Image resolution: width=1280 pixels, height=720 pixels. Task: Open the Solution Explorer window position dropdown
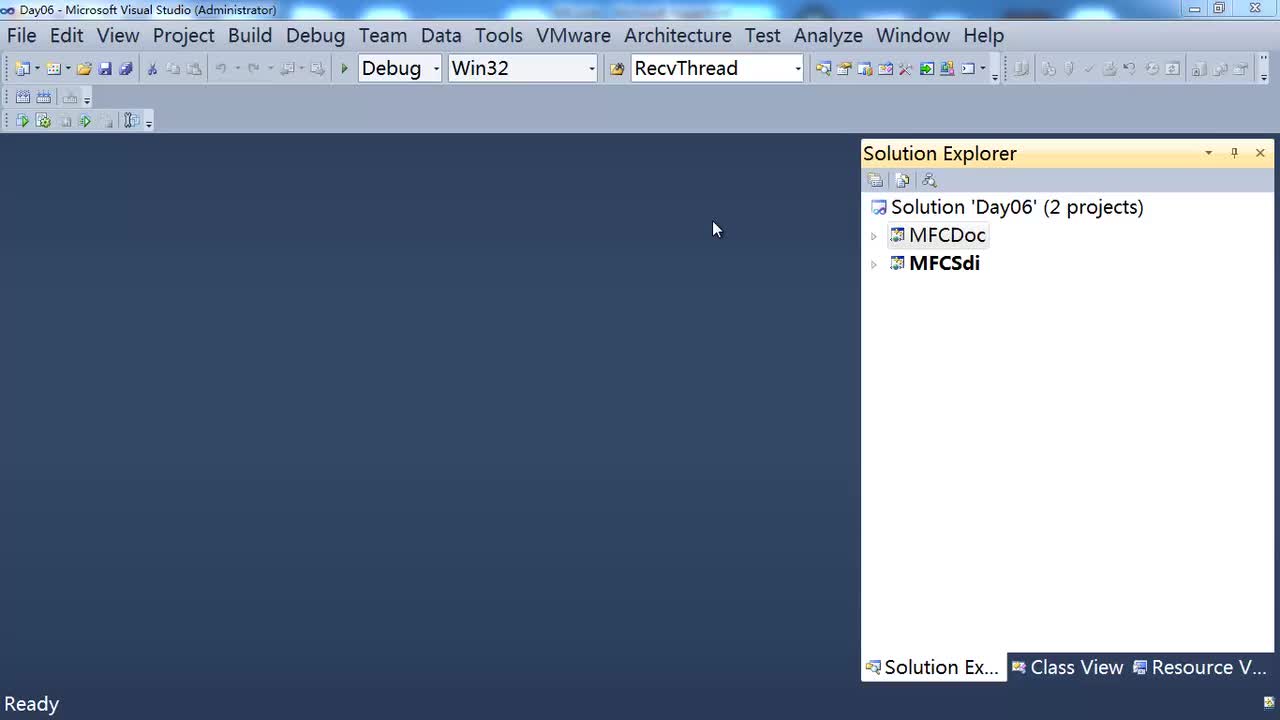click(x=1208, y=153)
